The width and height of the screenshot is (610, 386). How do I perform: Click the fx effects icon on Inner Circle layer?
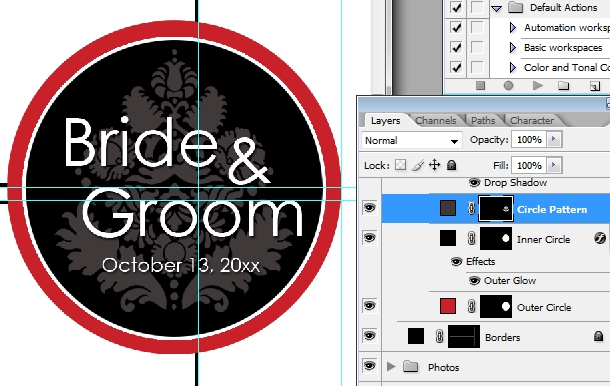[x=600, y=238]
